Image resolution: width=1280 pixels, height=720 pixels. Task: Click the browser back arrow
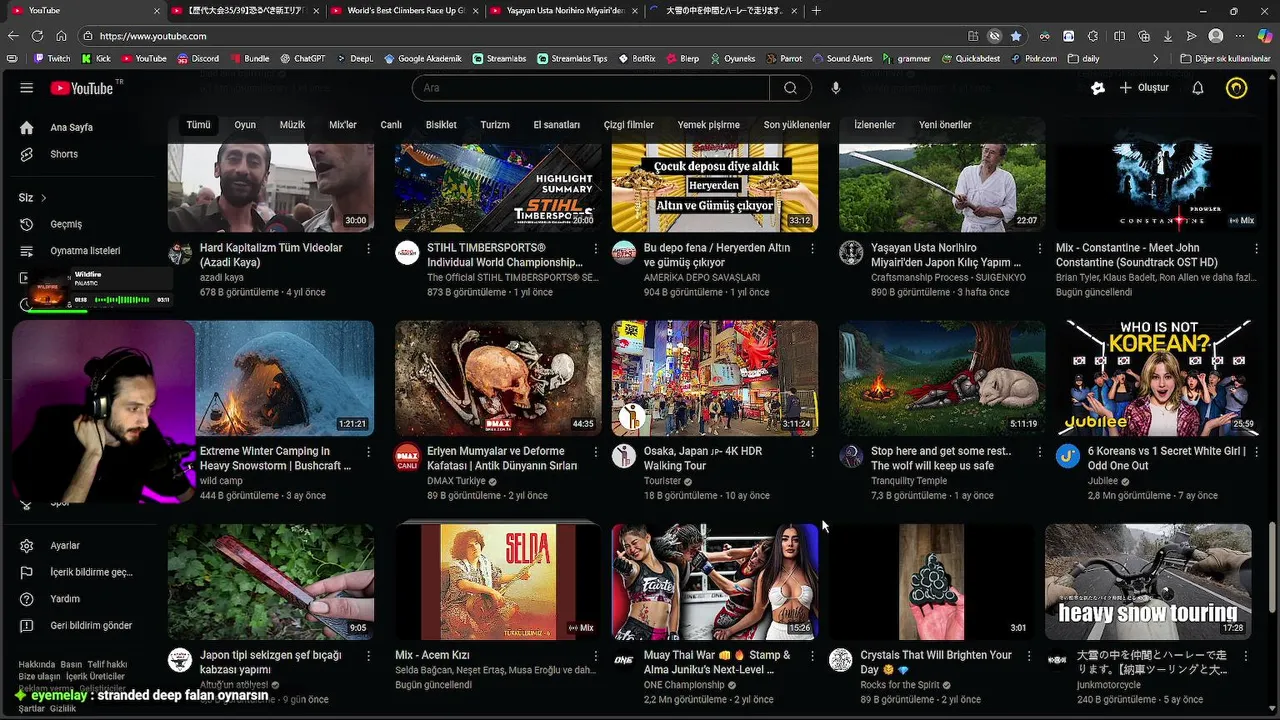pos(14,36)
